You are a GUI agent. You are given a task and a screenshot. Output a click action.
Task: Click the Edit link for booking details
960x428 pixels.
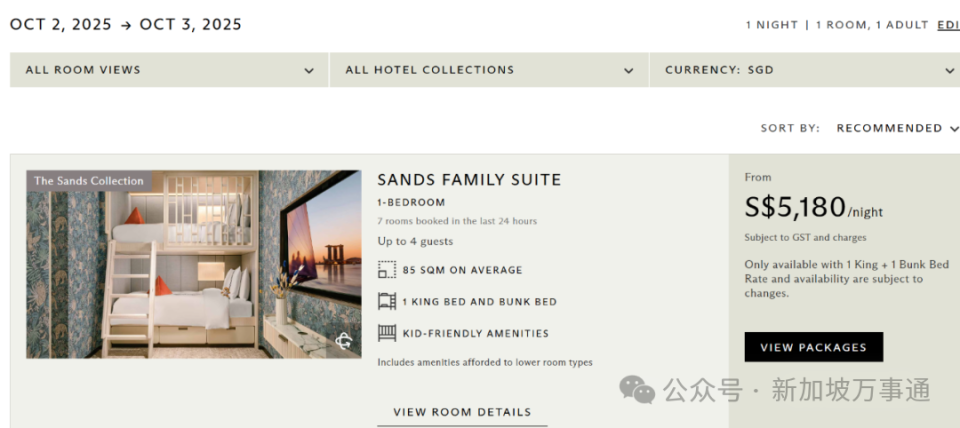[x=948, y=25]
